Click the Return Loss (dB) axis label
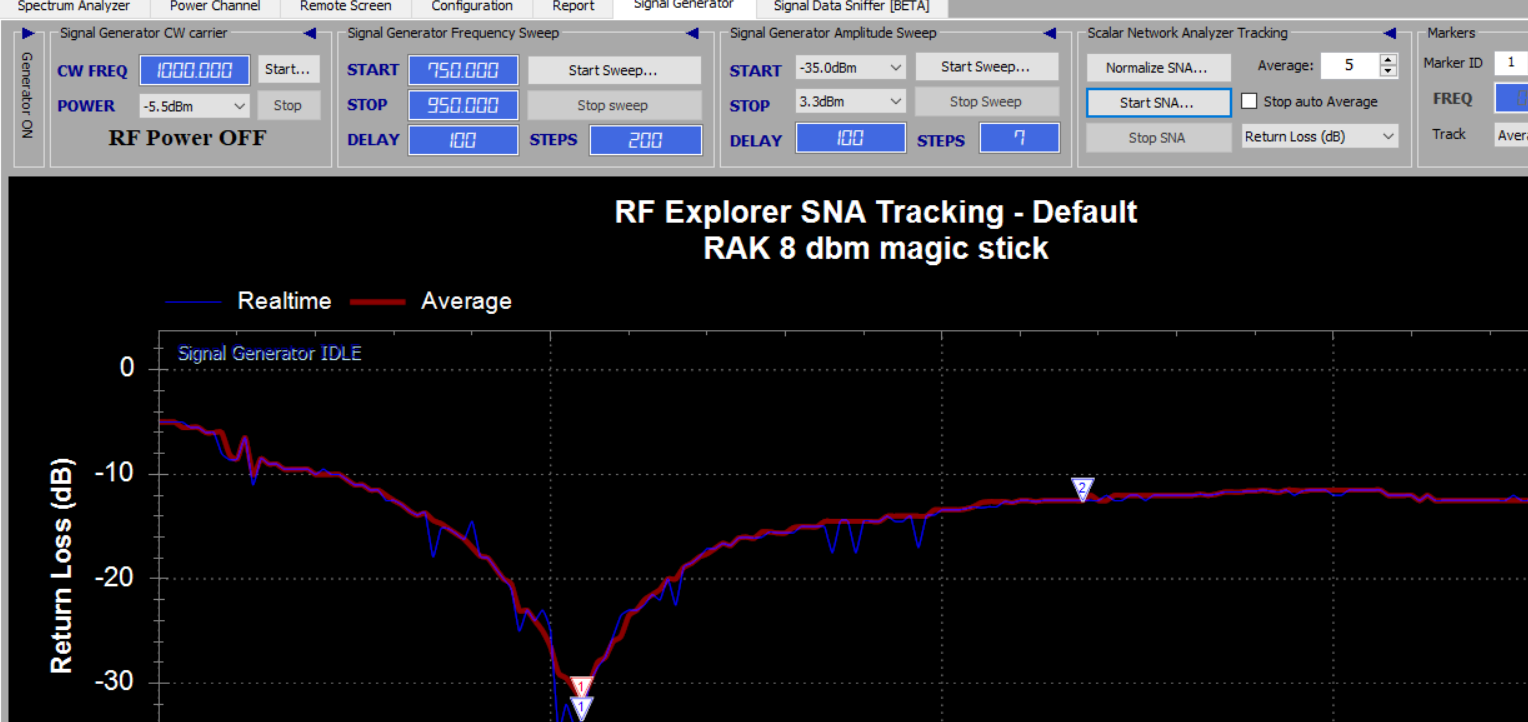Viewport: 1528px width, 722px height. click(x=62, y=566)
